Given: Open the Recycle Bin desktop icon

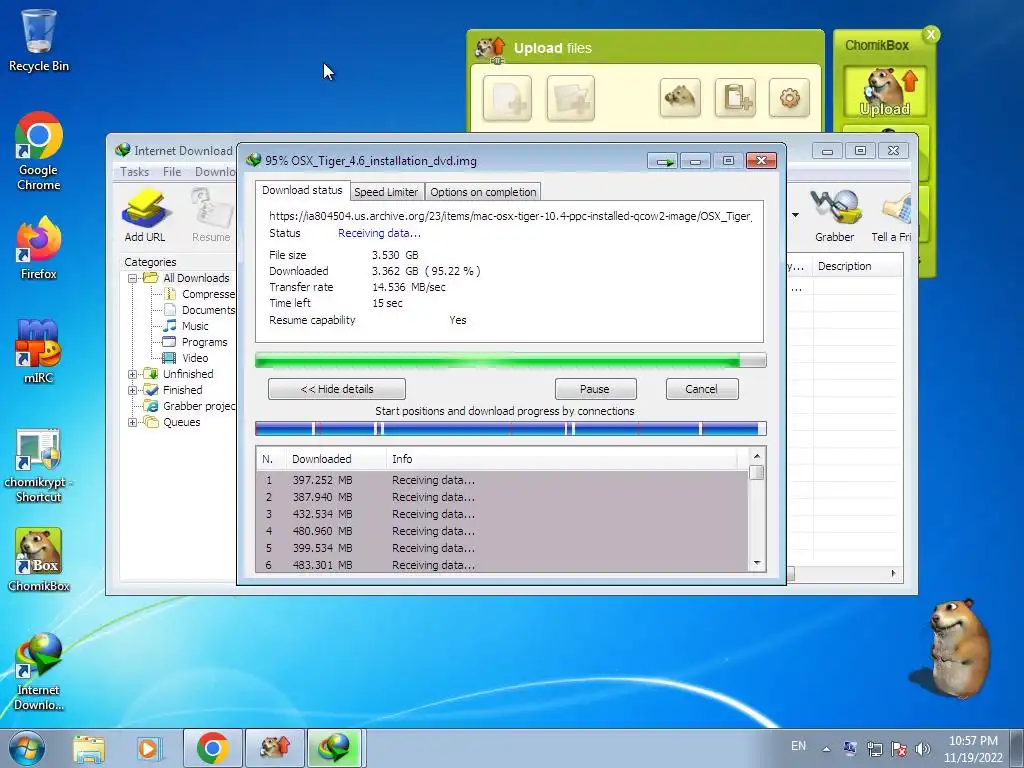Looking at the screenshot, I should pos(39,40).
